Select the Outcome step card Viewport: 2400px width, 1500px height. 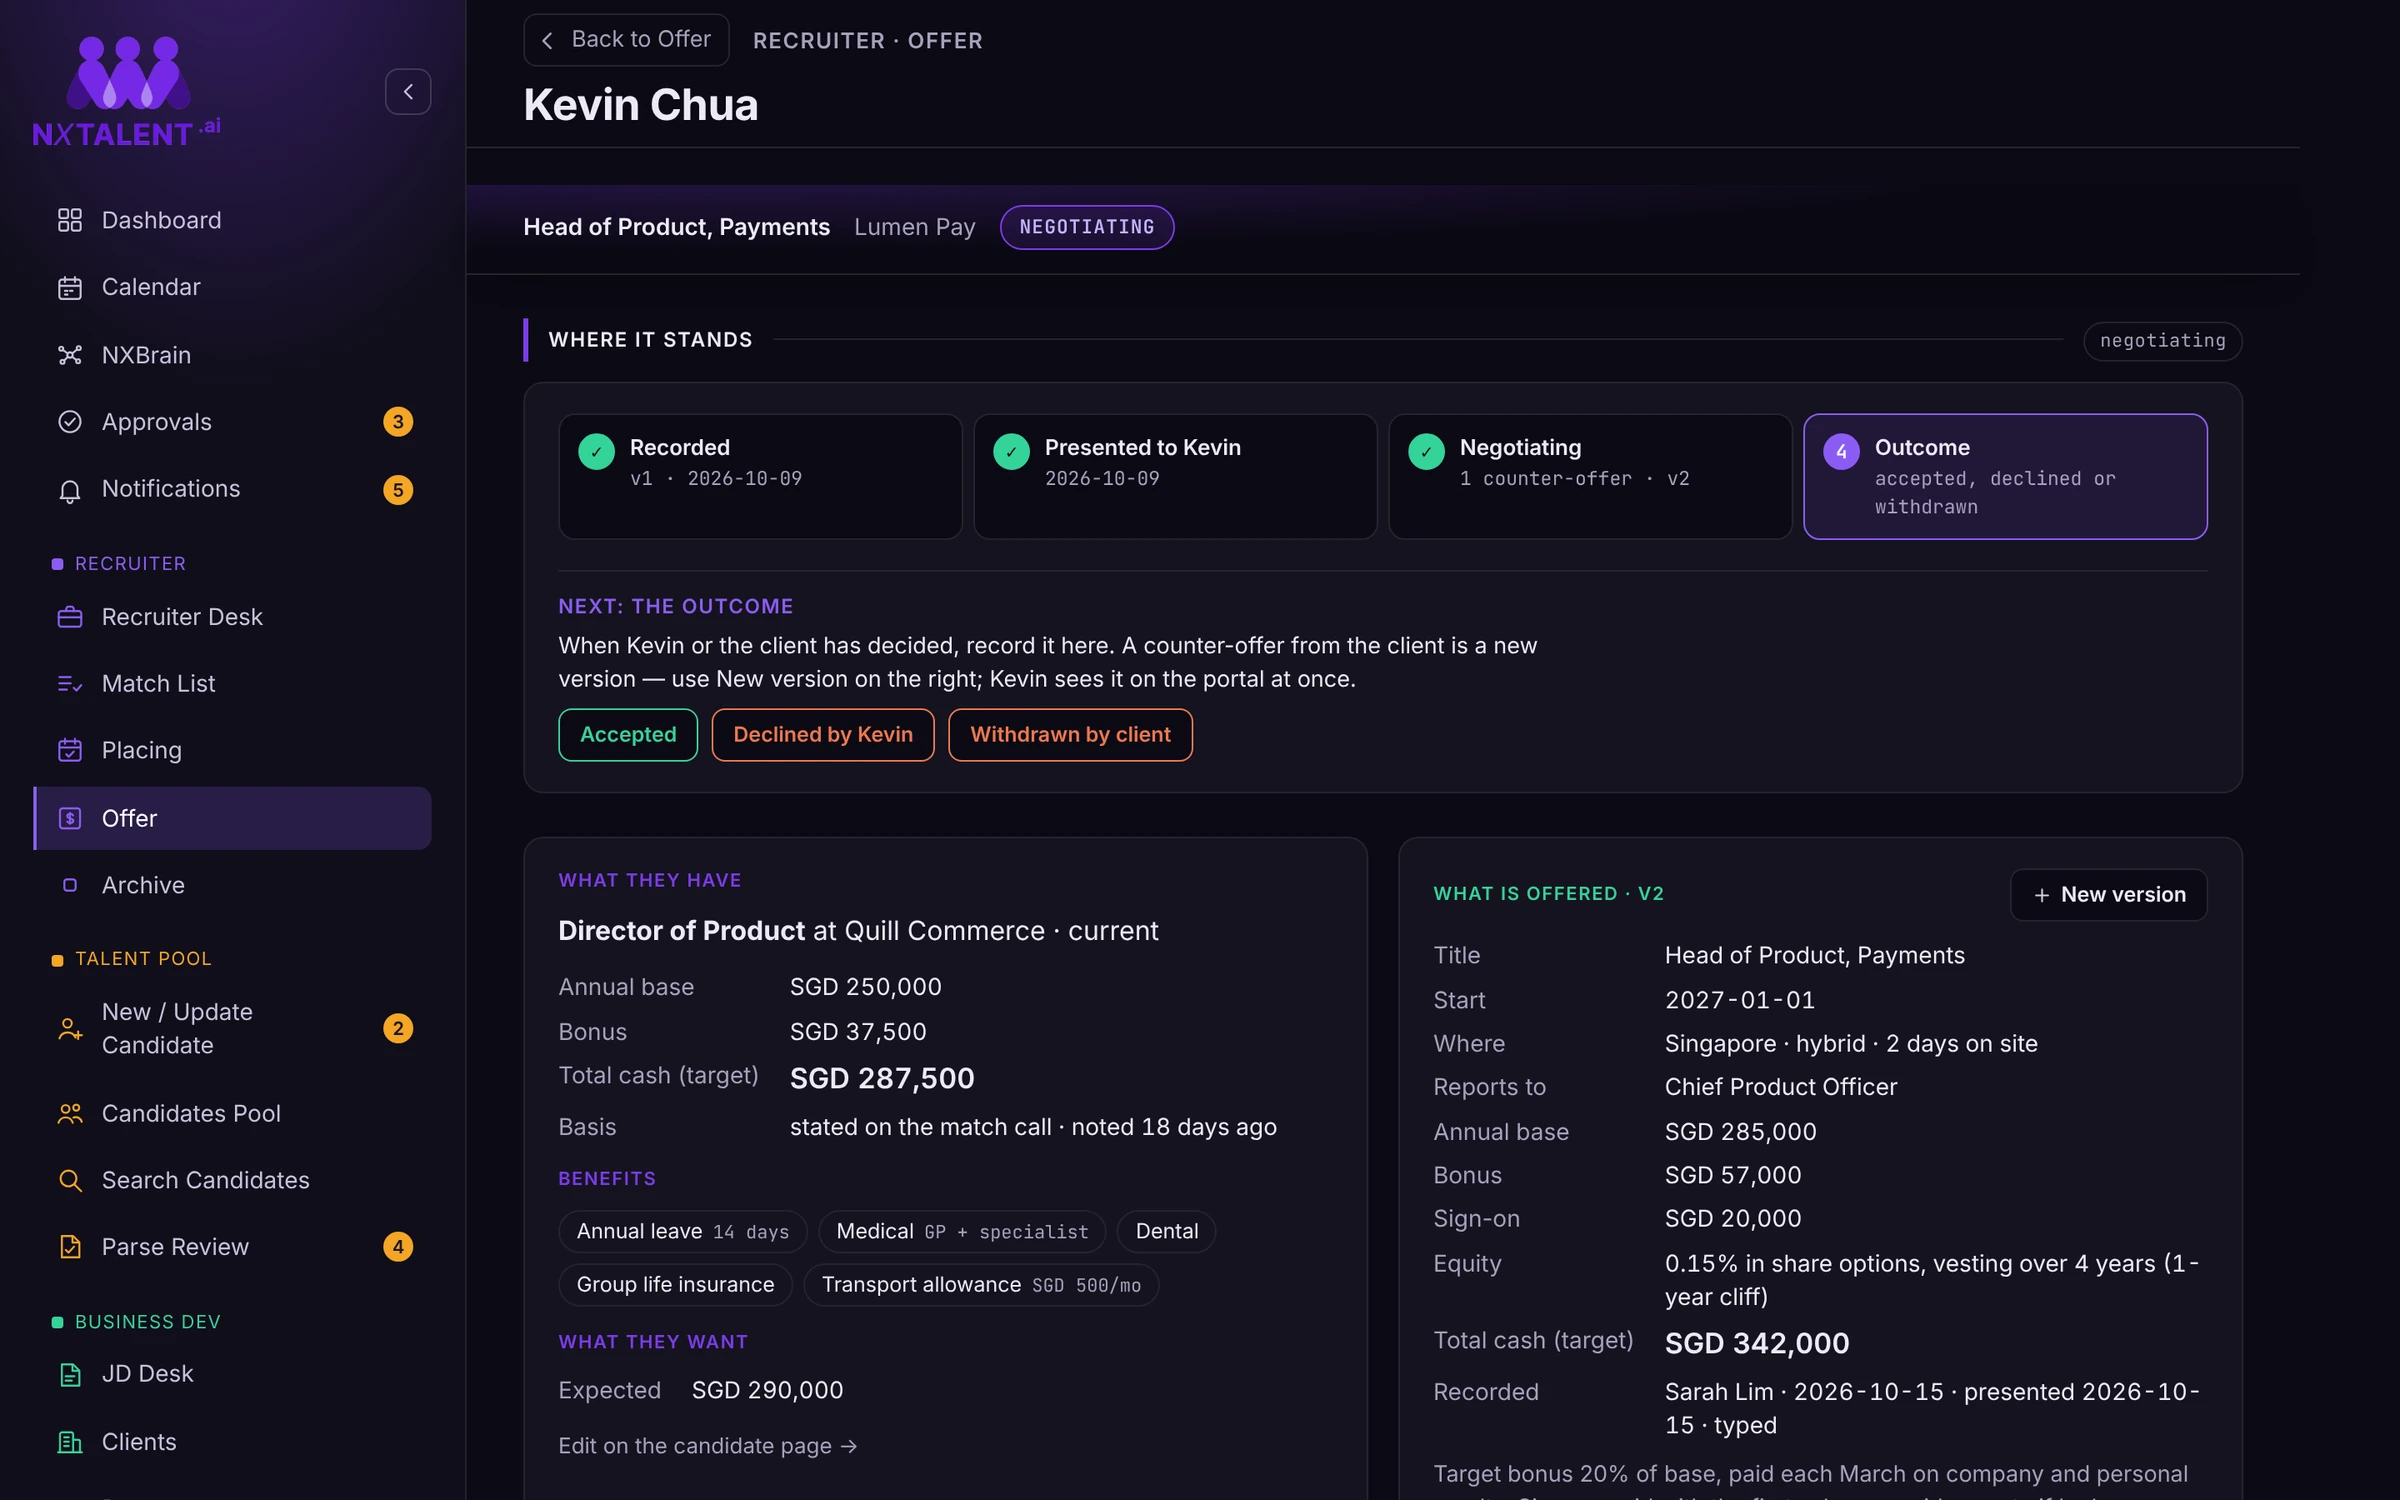2005,477
